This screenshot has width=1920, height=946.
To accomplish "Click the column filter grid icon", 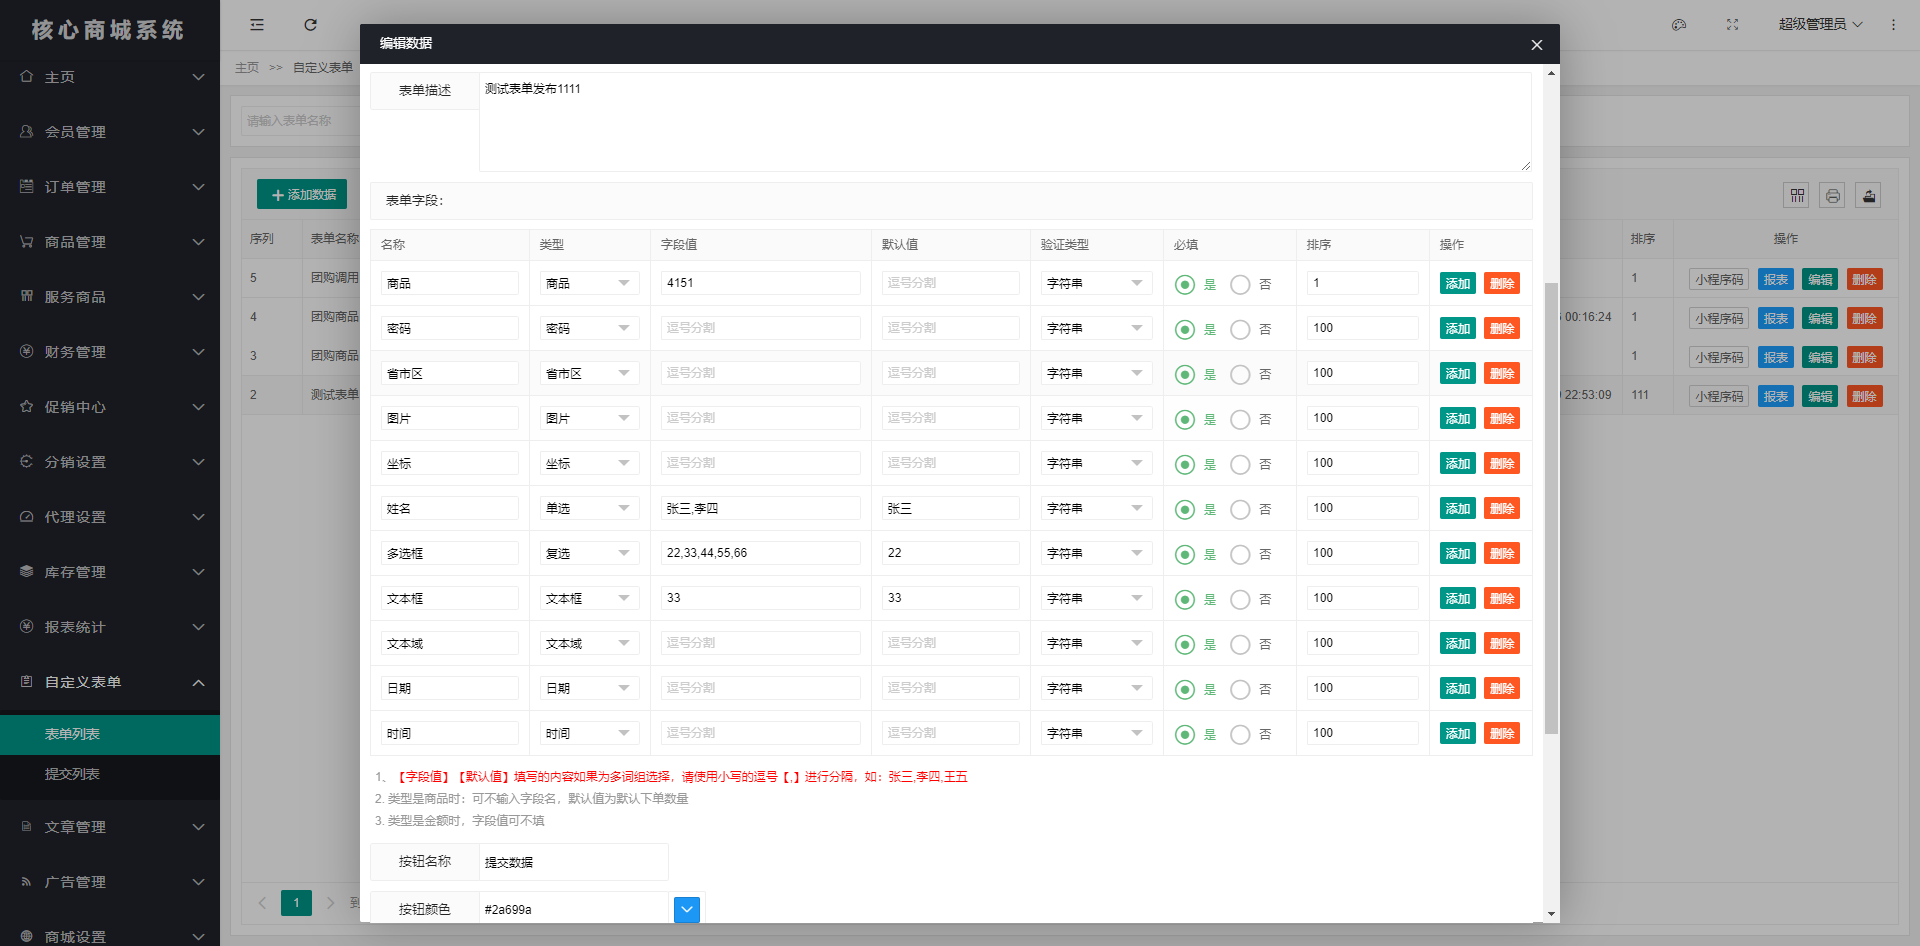I will tap(1797, 195).
